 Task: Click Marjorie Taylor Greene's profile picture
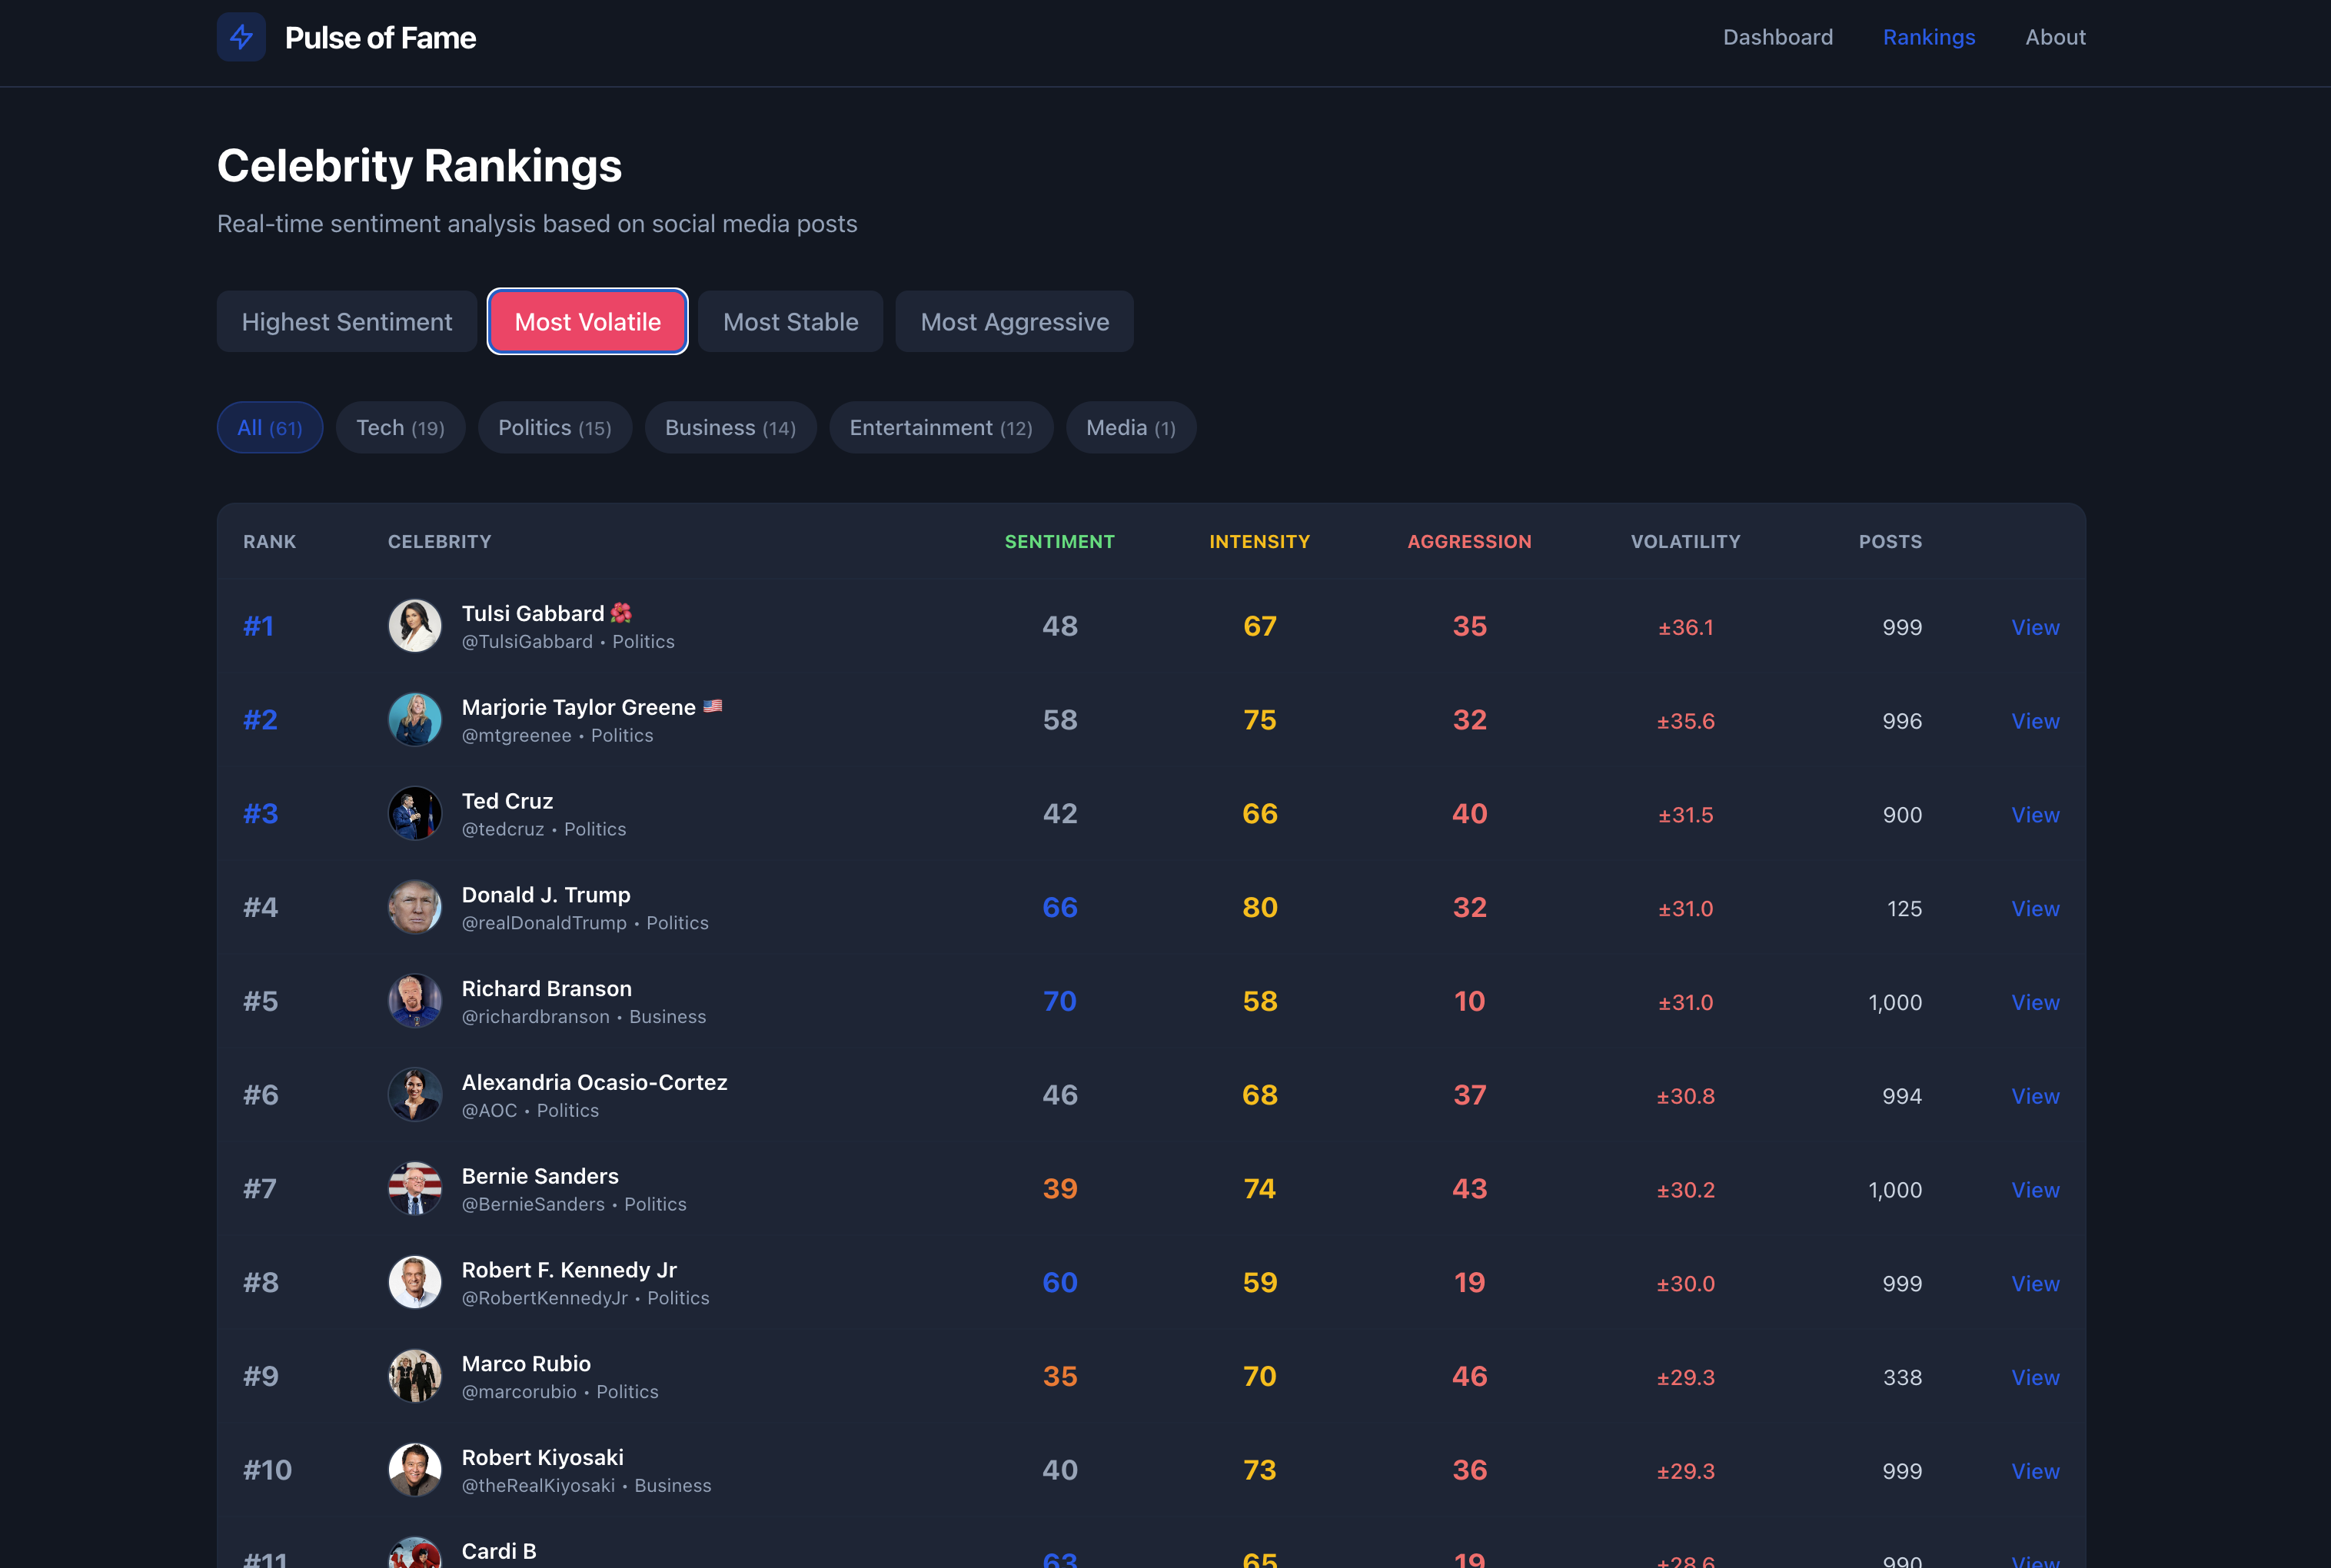pos(414,719)
